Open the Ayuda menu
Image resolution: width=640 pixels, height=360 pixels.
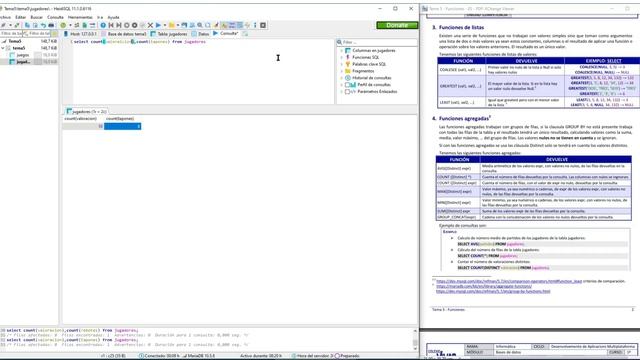(x=113, y=17)
